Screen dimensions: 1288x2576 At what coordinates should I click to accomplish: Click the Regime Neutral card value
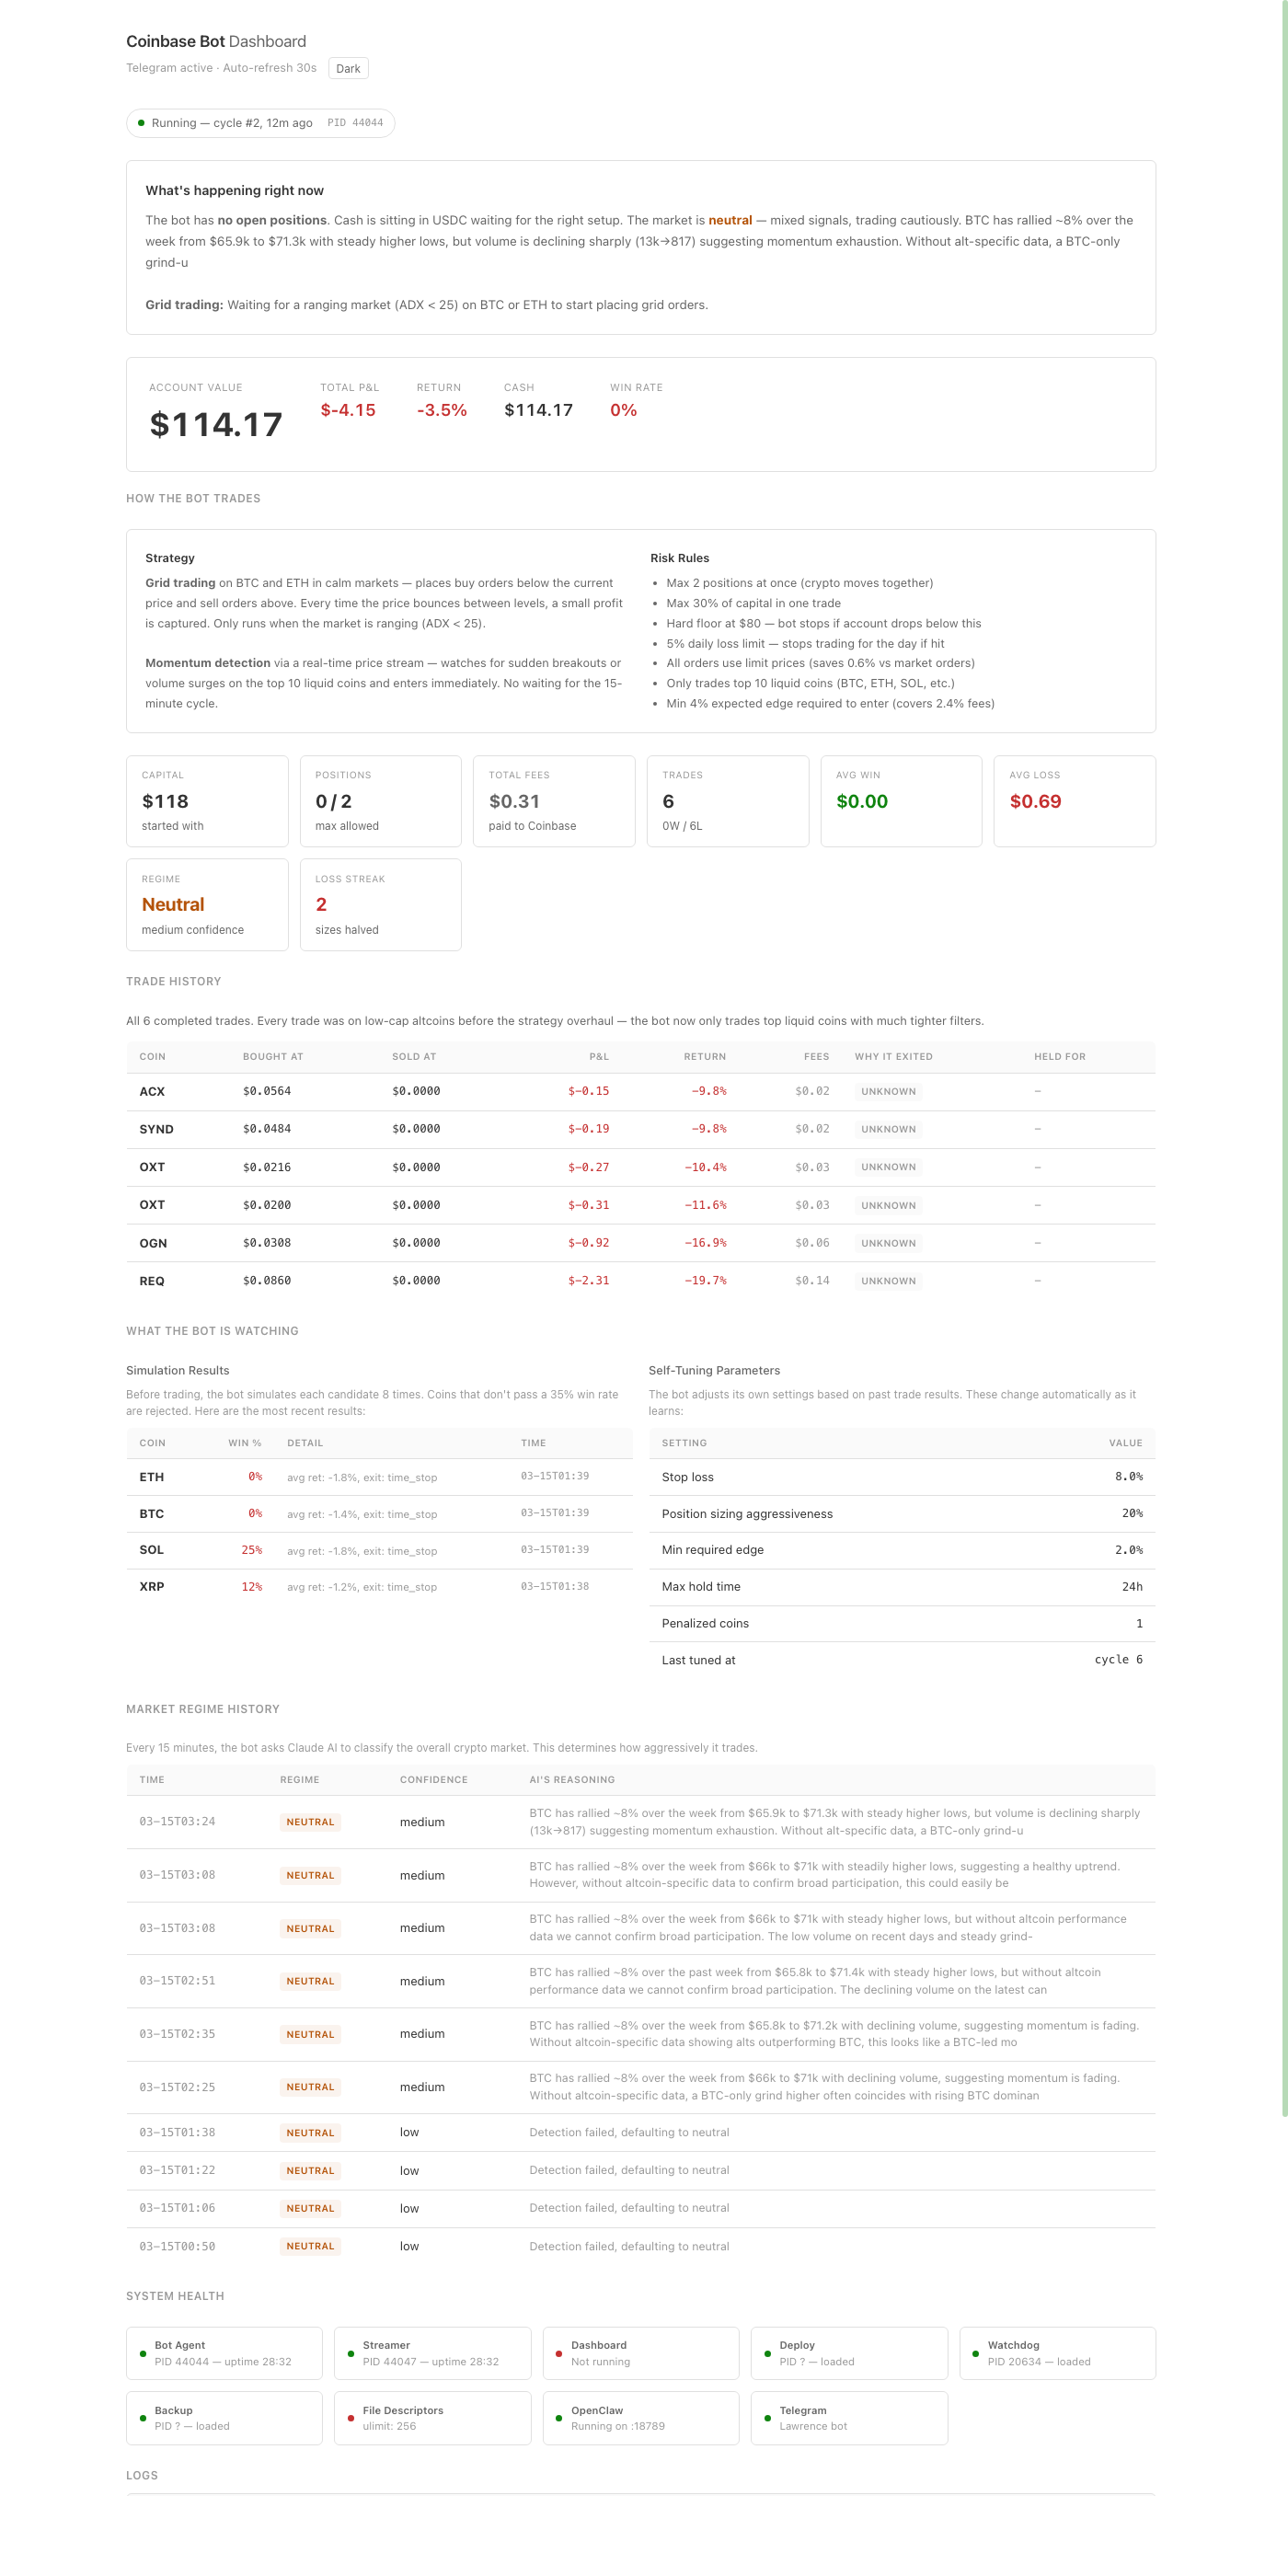point(173,904)
